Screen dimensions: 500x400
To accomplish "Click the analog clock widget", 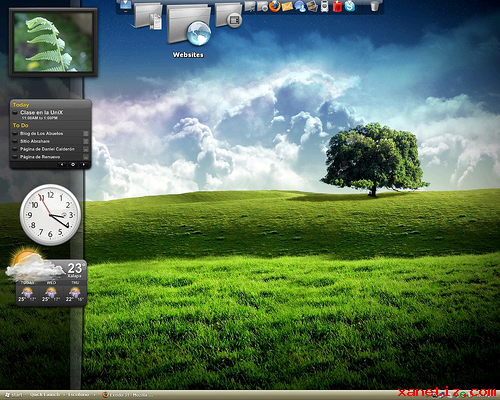I will click(x=50, y=215).
